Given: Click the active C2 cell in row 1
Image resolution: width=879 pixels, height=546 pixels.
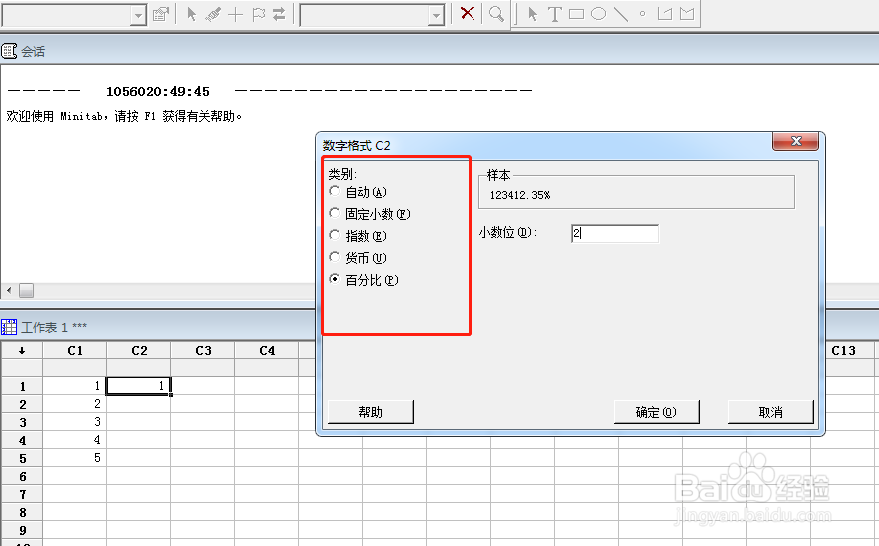Looking at the screenshot, I should [138, 386].
